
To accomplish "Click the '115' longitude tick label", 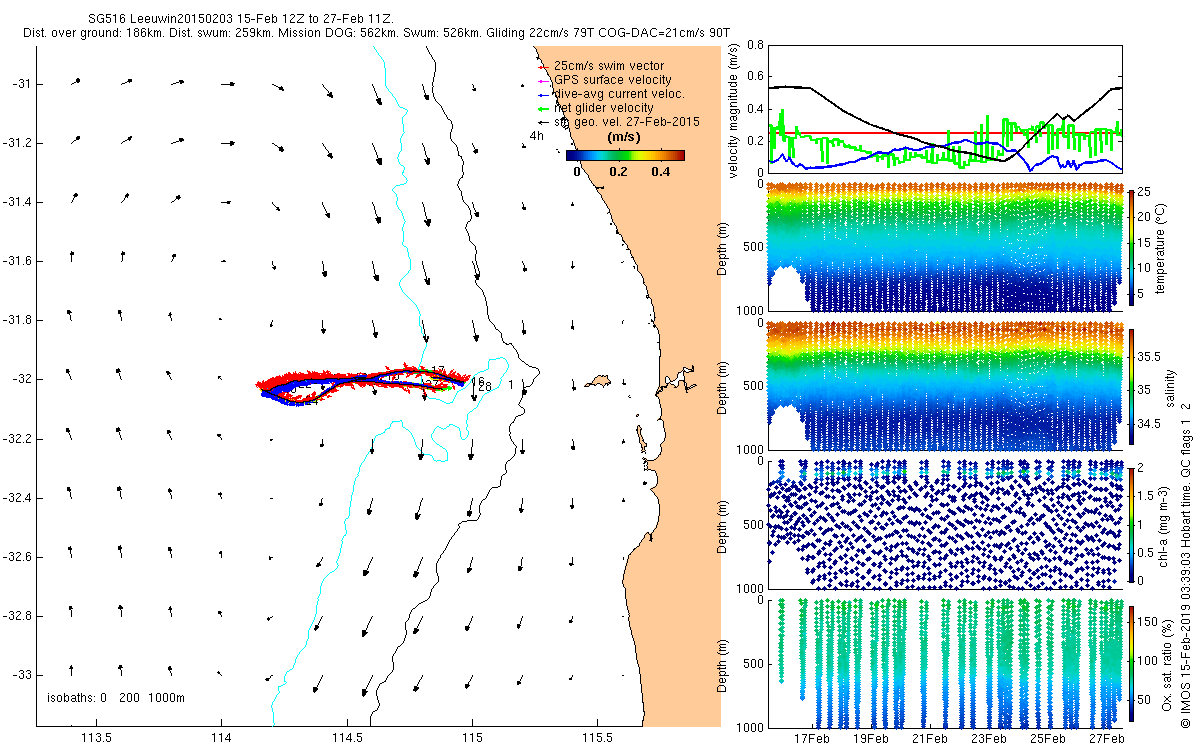I will (472, 739).
